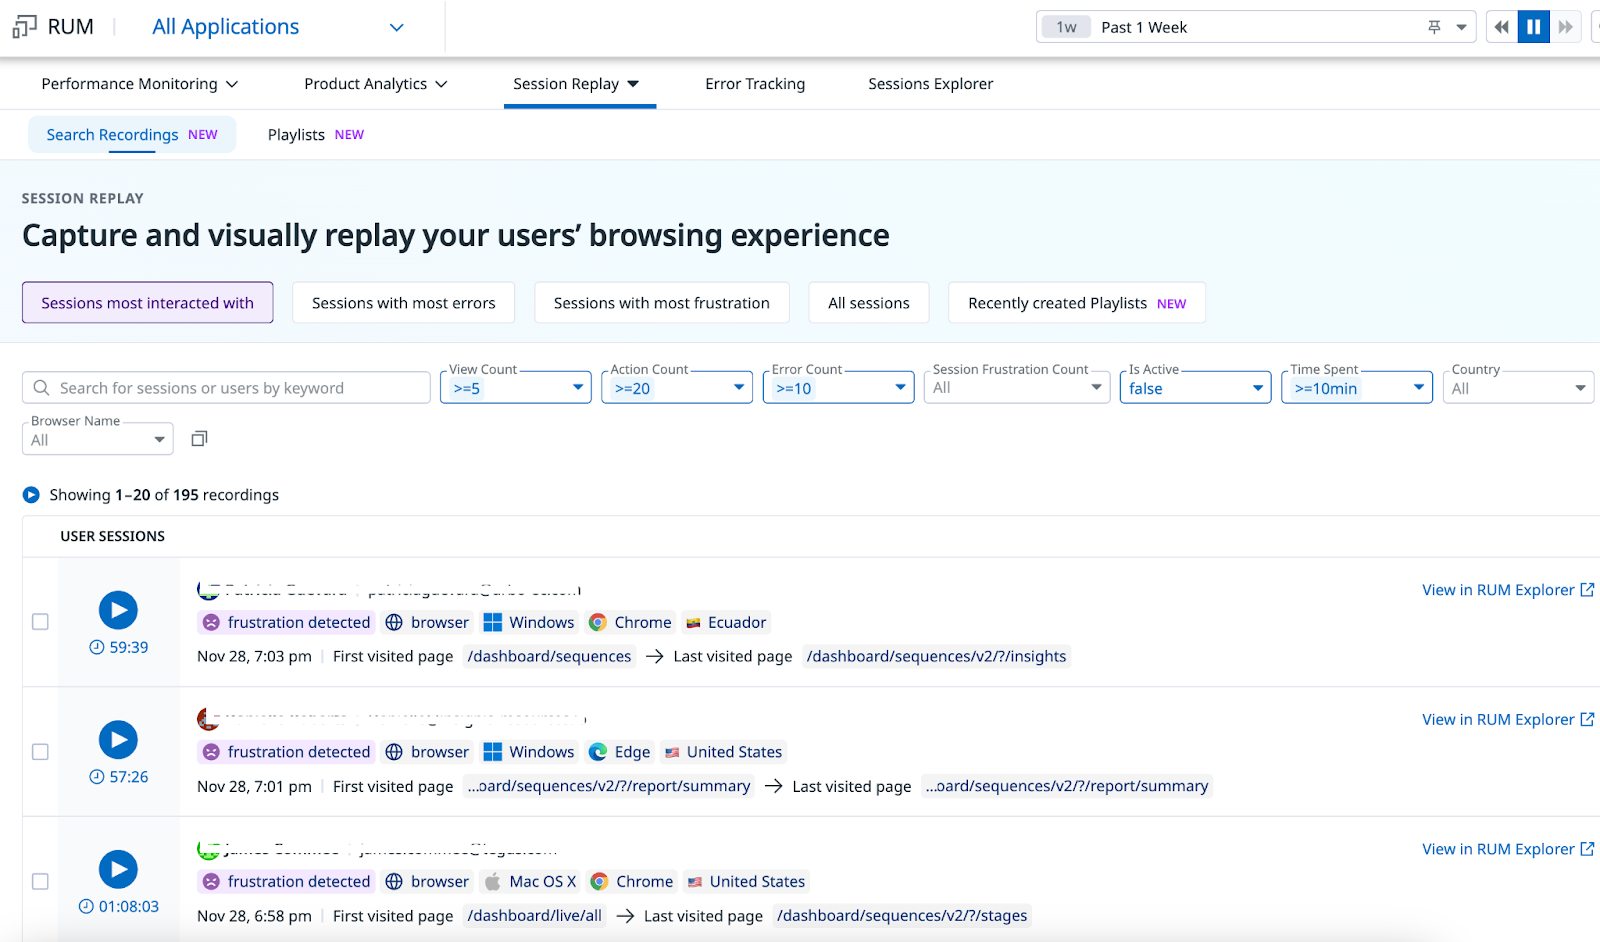Click the fast-forward time range icon
The image size is (1600, 942).
(1566, 26)
